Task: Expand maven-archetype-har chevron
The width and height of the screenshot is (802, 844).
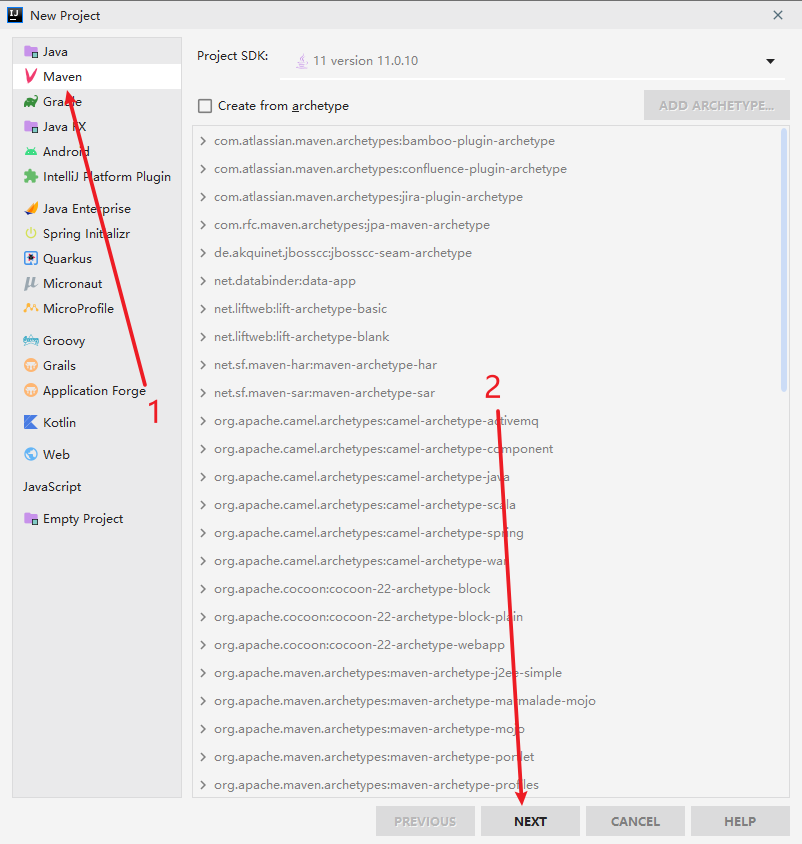Action: point(203,365)
